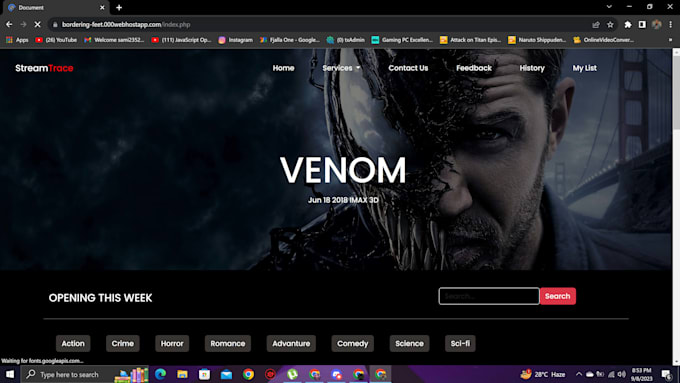Screen dimensions: 680x383
Task: Open the Windows Start menu
Action: tap(10, 374)
